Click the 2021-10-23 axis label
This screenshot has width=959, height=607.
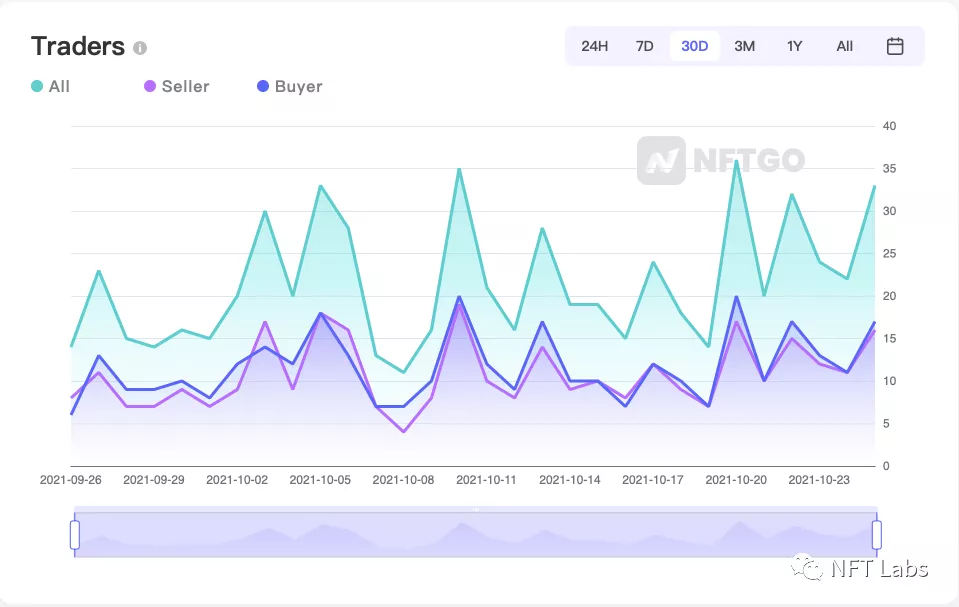point(819,480)
